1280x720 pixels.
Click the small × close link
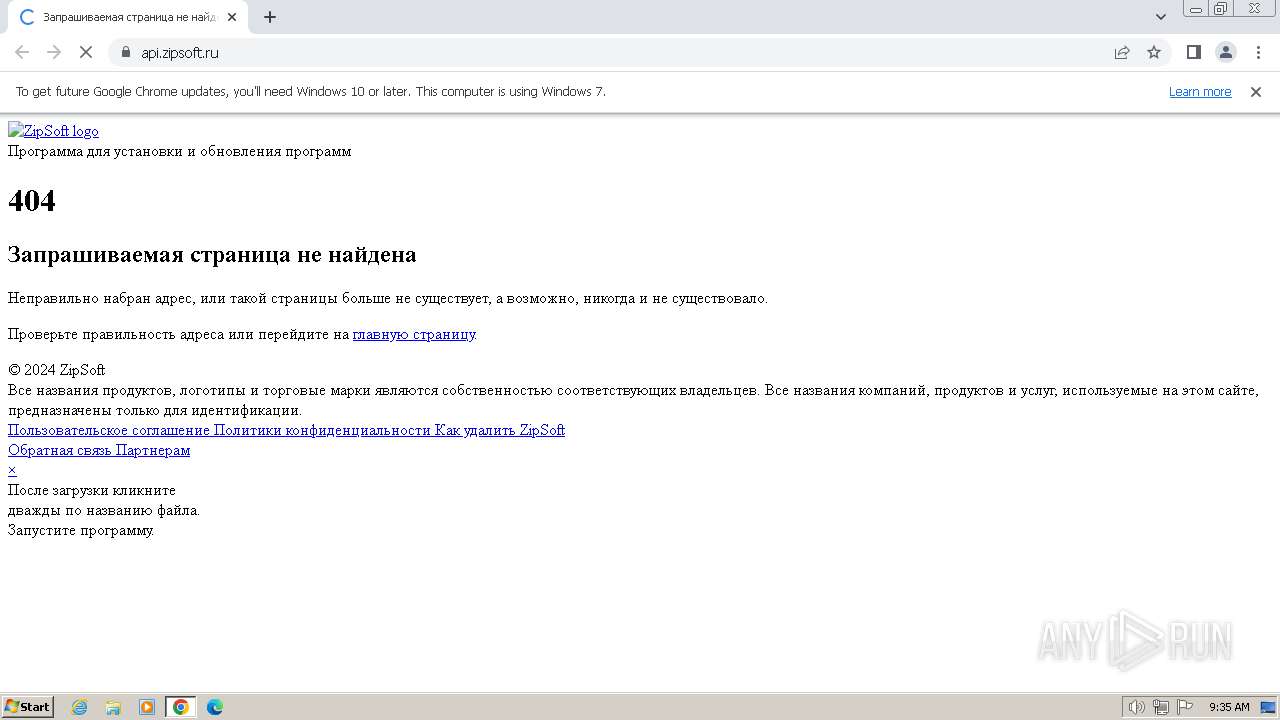point(12,470)
